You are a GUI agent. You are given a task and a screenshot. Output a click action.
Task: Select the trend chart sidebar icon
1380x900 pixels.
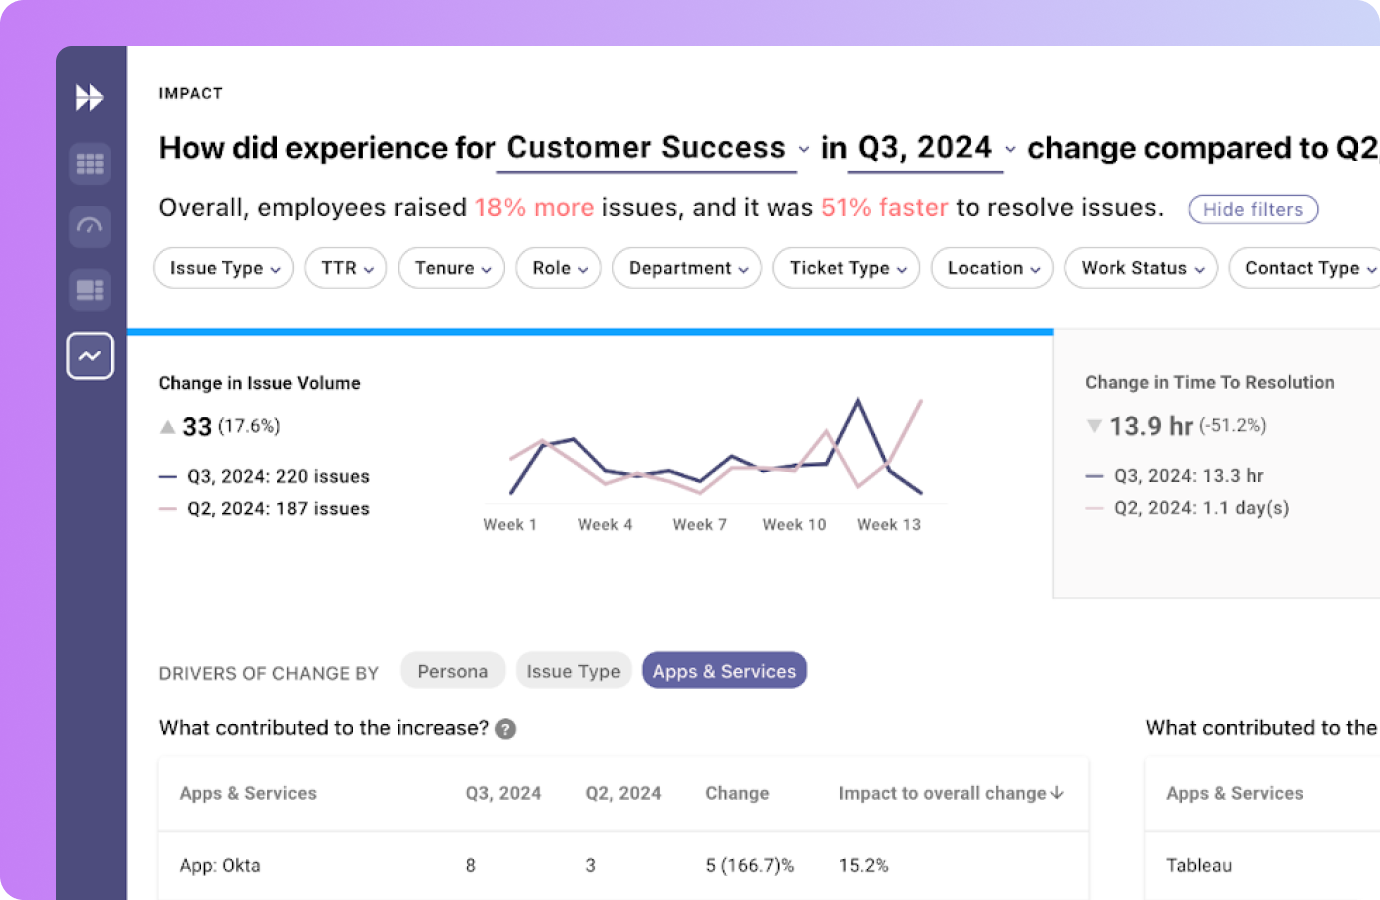[90, 356]
